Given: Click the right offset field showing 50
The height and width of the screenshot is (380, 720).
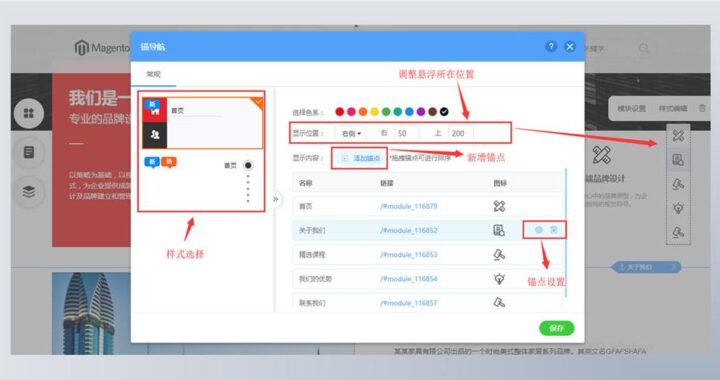Looking at the screenshot, I should point(406,134).
